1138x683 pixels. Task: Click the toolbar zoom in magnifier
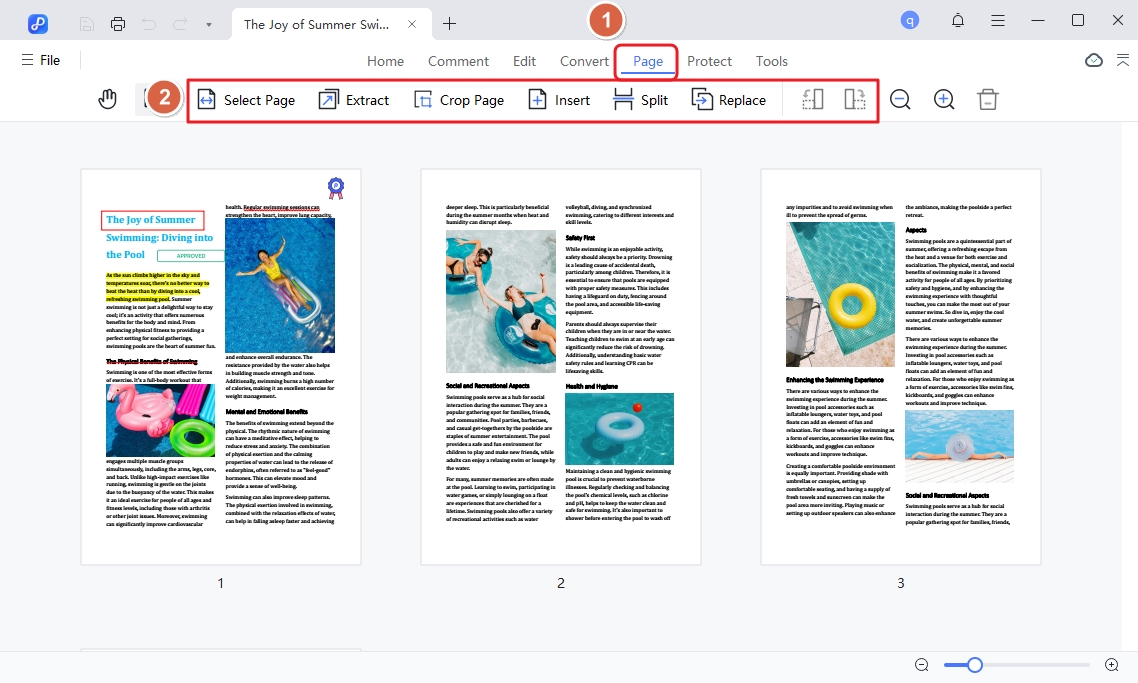pyautogui.click(x=944, y=100)
